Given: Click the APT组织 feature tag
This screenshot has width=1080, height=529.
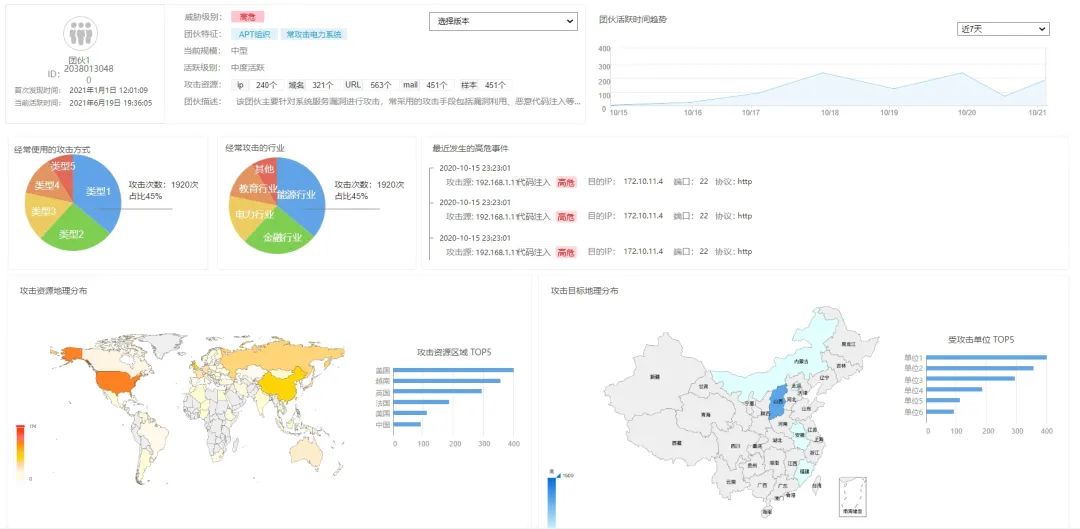Looking at the screenshot, I should click(x=254, y=34).
